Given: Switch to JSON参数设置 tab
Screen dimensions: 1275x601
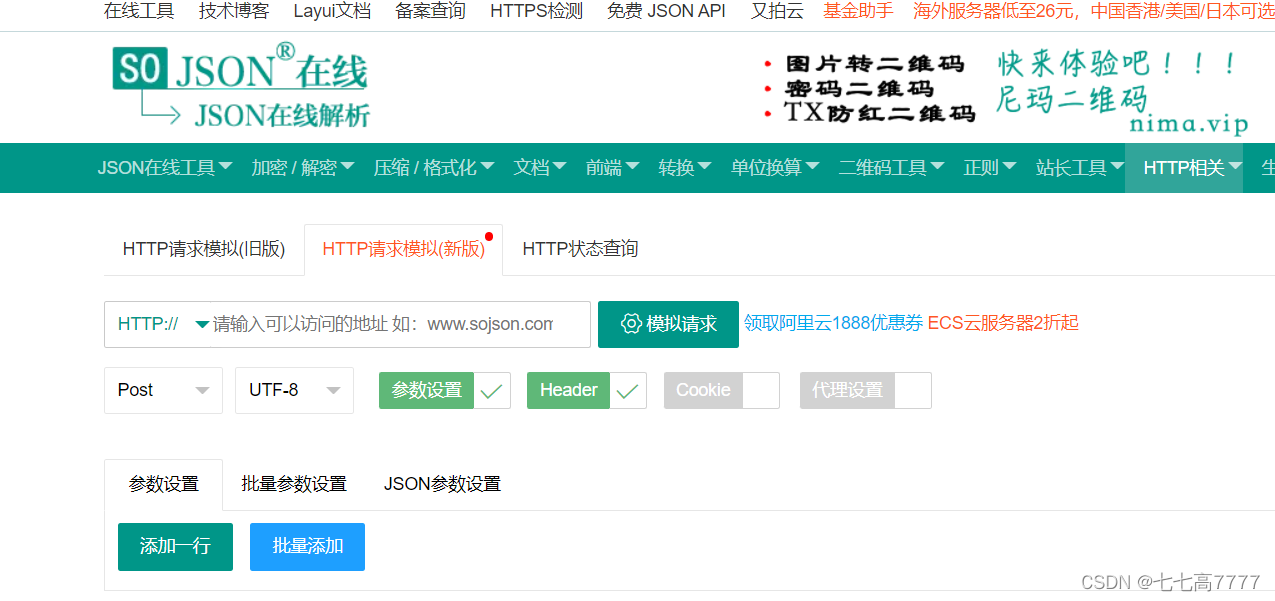Looking at the screenshot, I should [441, 483].
